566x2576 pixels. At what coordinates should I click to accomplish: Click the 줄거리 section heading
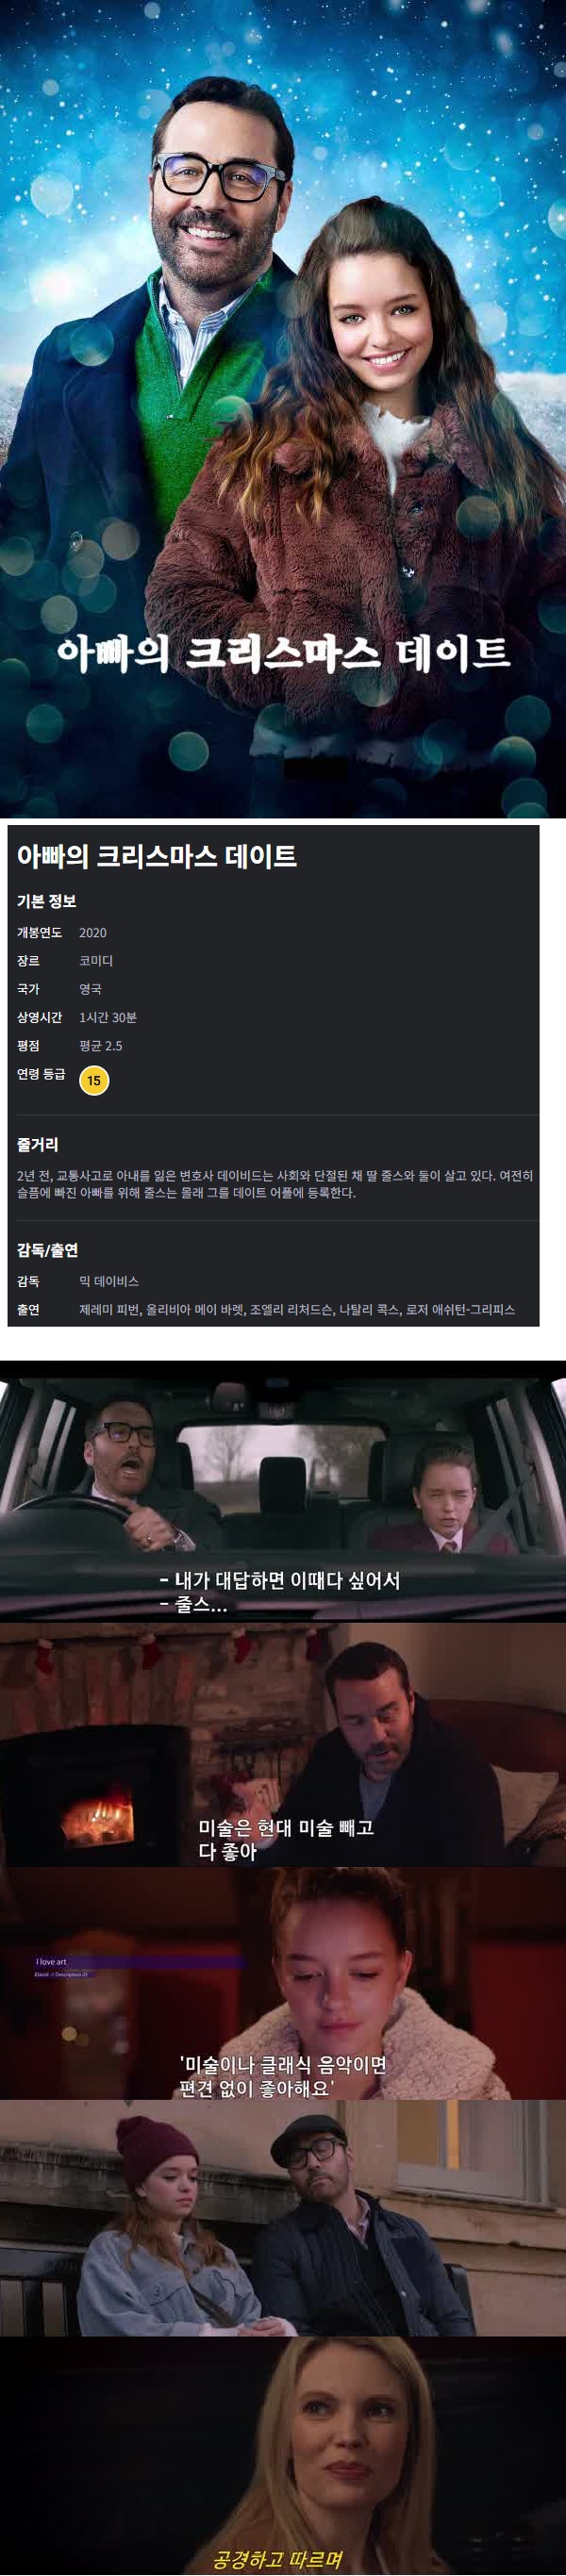coord(37,1144)
